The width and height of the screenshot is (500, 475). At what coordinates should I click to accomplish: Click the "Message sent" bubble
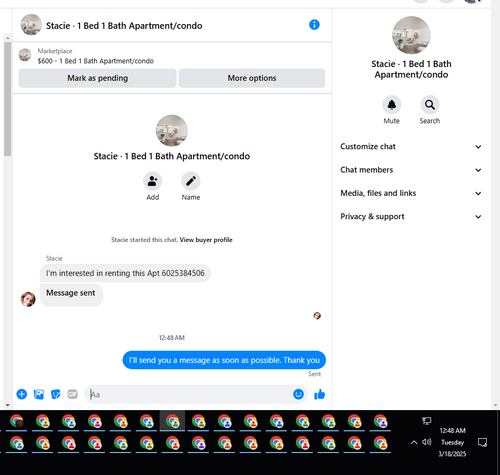(x=71, y=295)
